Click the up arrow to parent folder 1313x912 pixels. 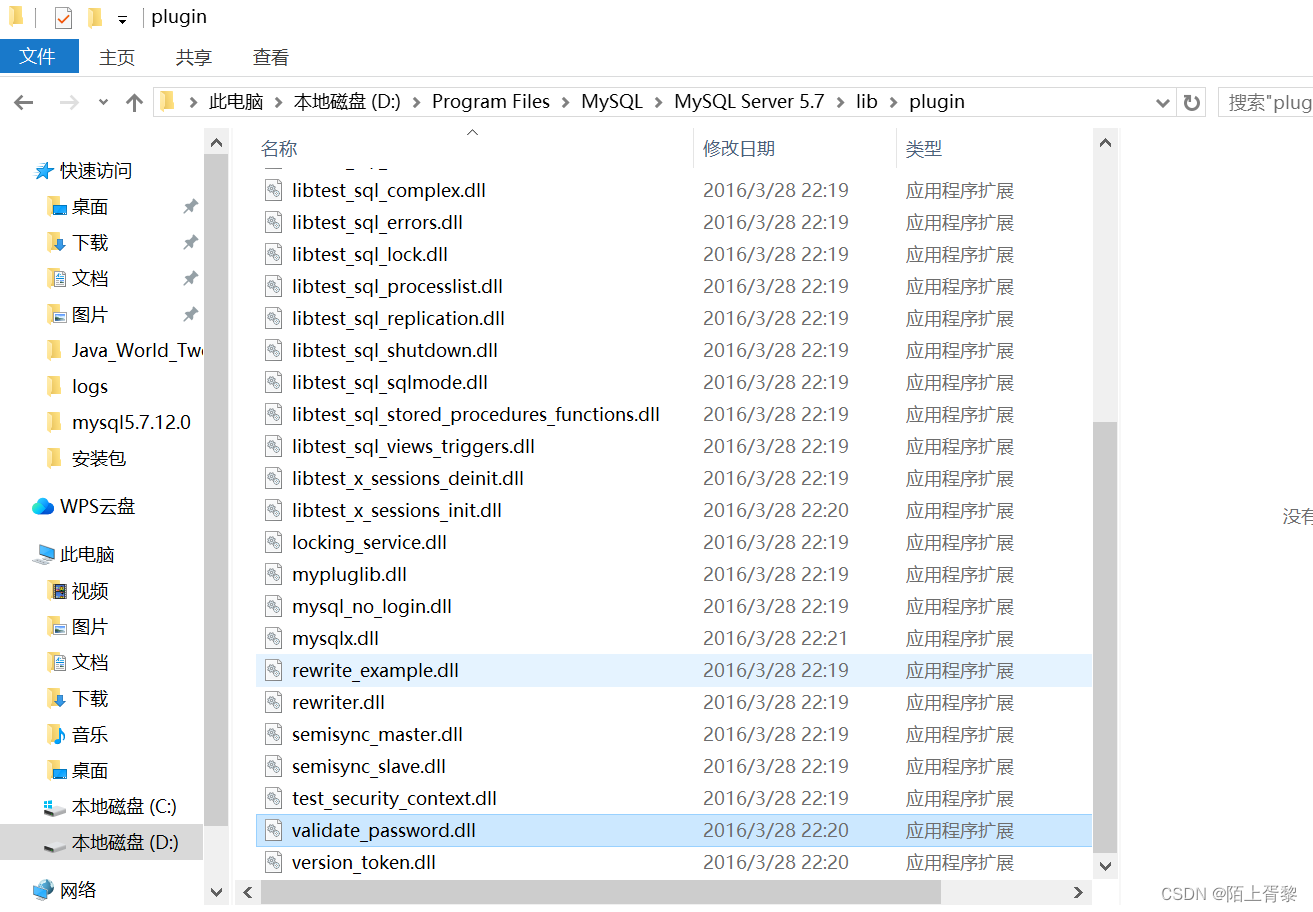(133, 101)
